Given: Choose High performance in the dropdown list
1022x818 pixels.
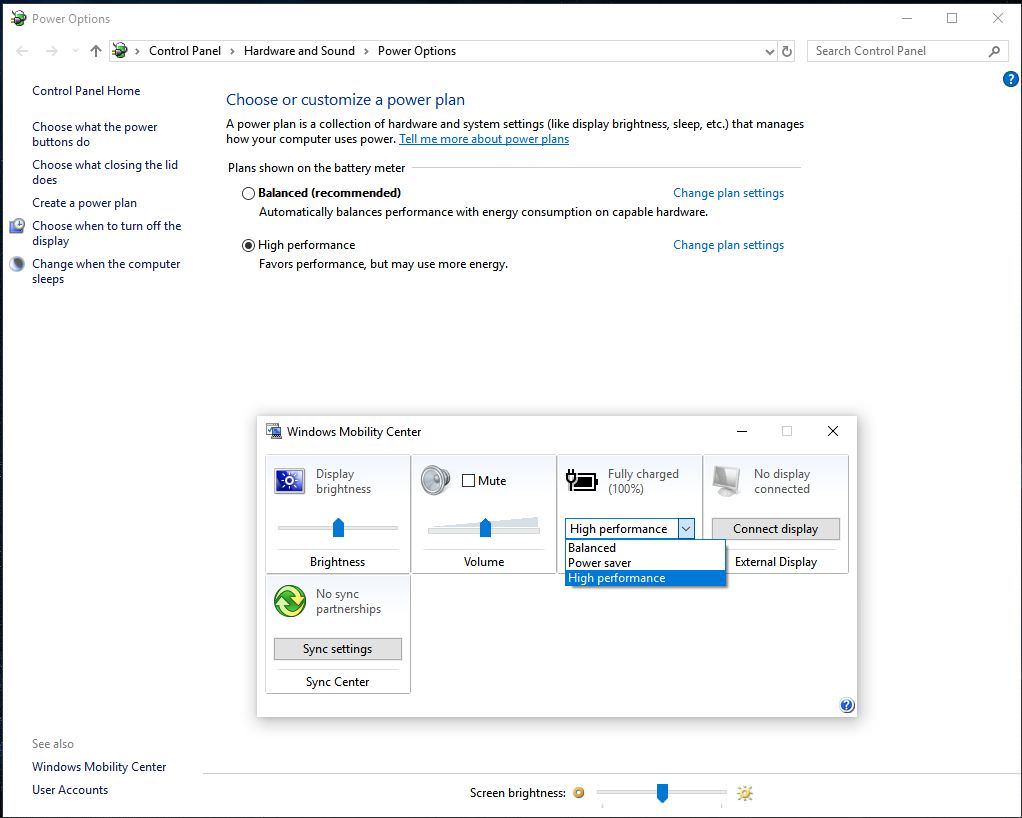Looking at the screenshot, I should coord(645,578).
